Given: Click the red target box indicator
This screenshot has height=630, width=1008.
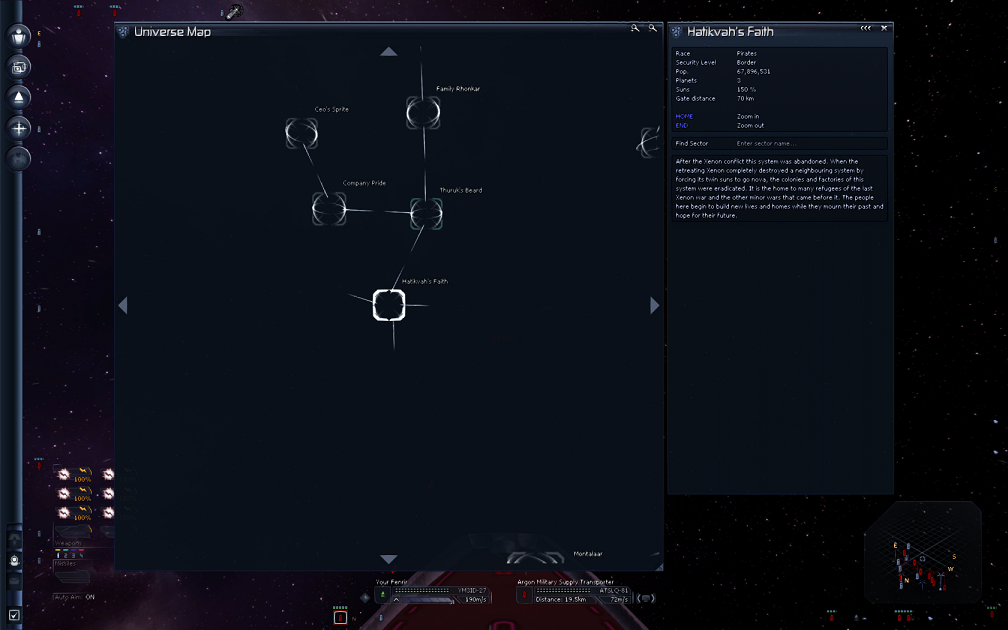Looking at the screenshot, I should [340, 618].
